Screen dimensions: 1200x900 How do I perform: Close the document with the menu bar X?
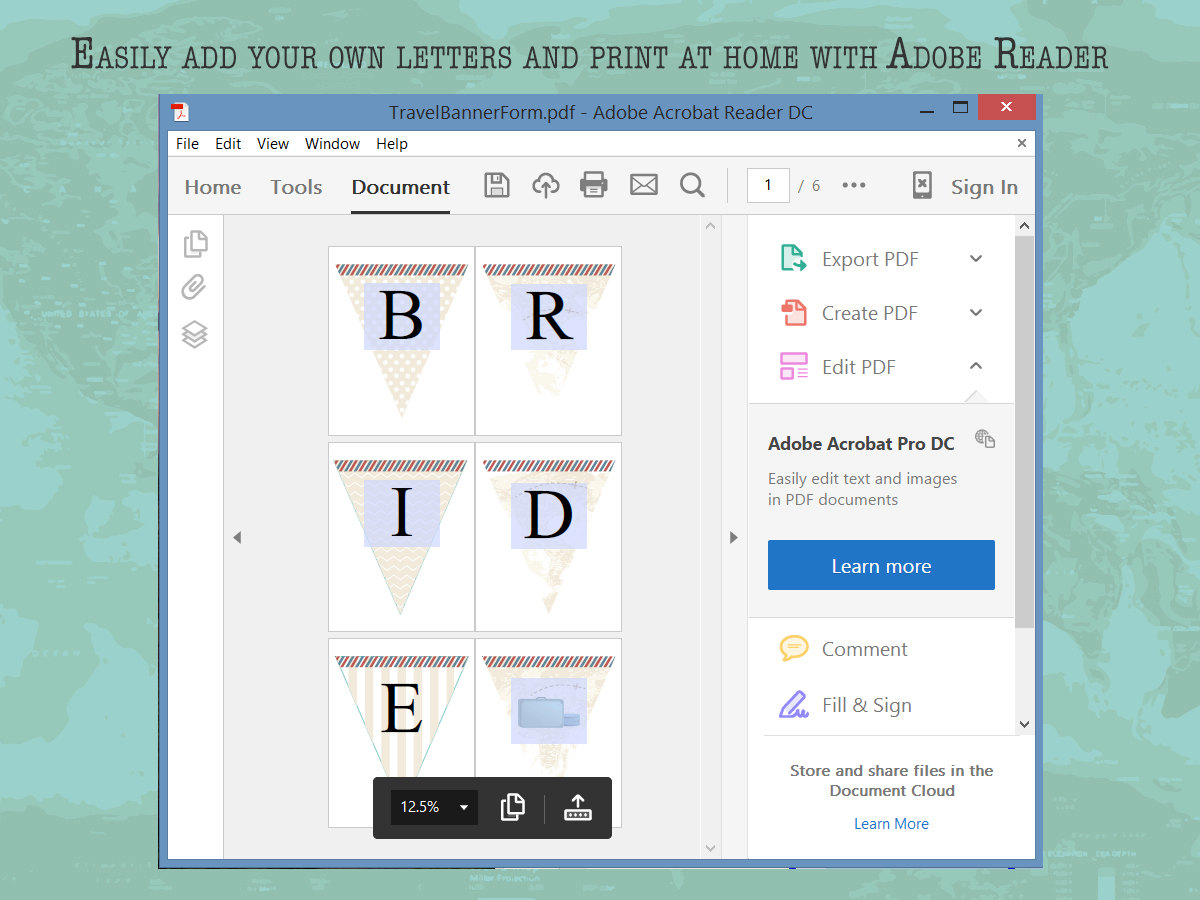[1022, 143]
